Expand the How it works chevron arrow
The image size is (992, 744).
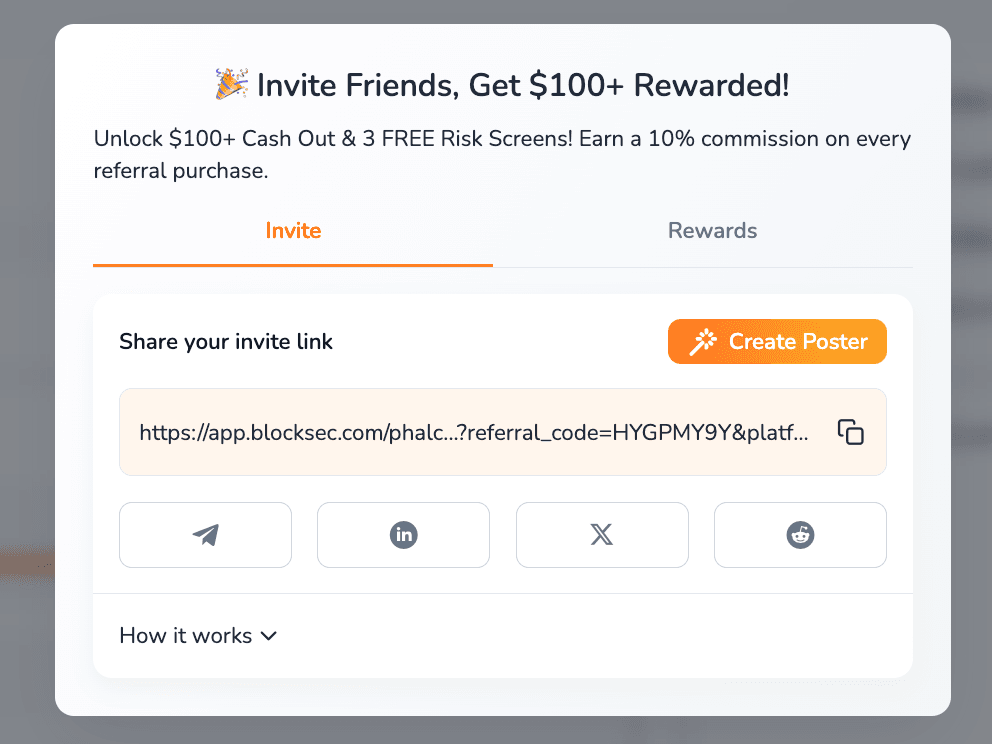268,636
